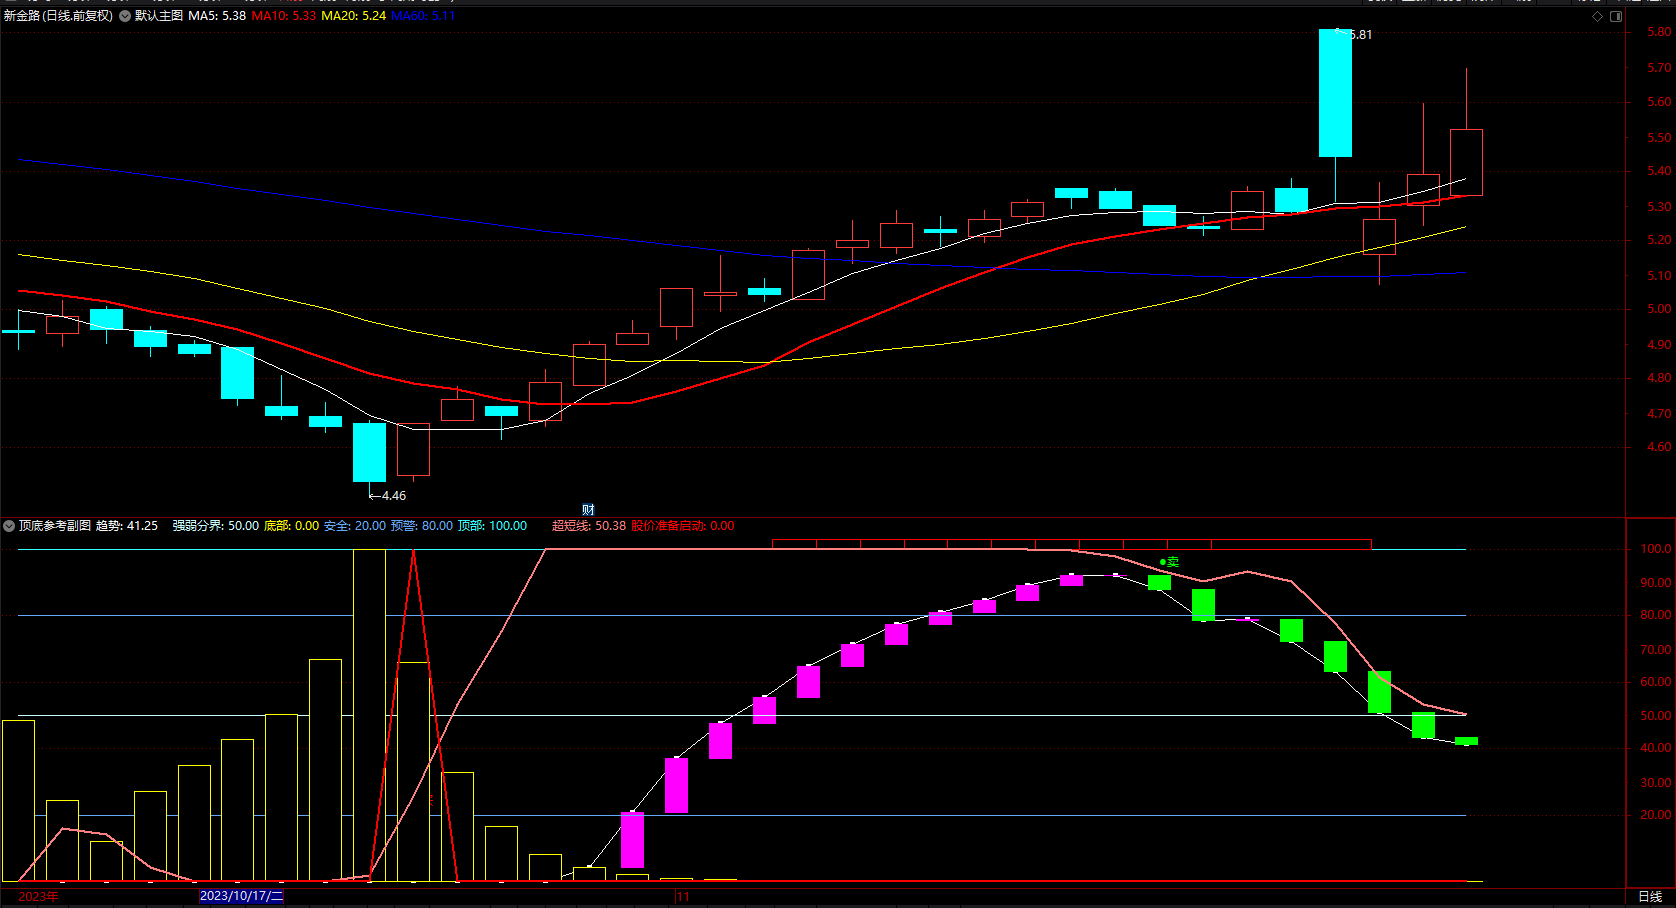1676x908 pixels.
Task: Click the 2023/10/17/二 date marker on time axis
Action: click(242, 896)
